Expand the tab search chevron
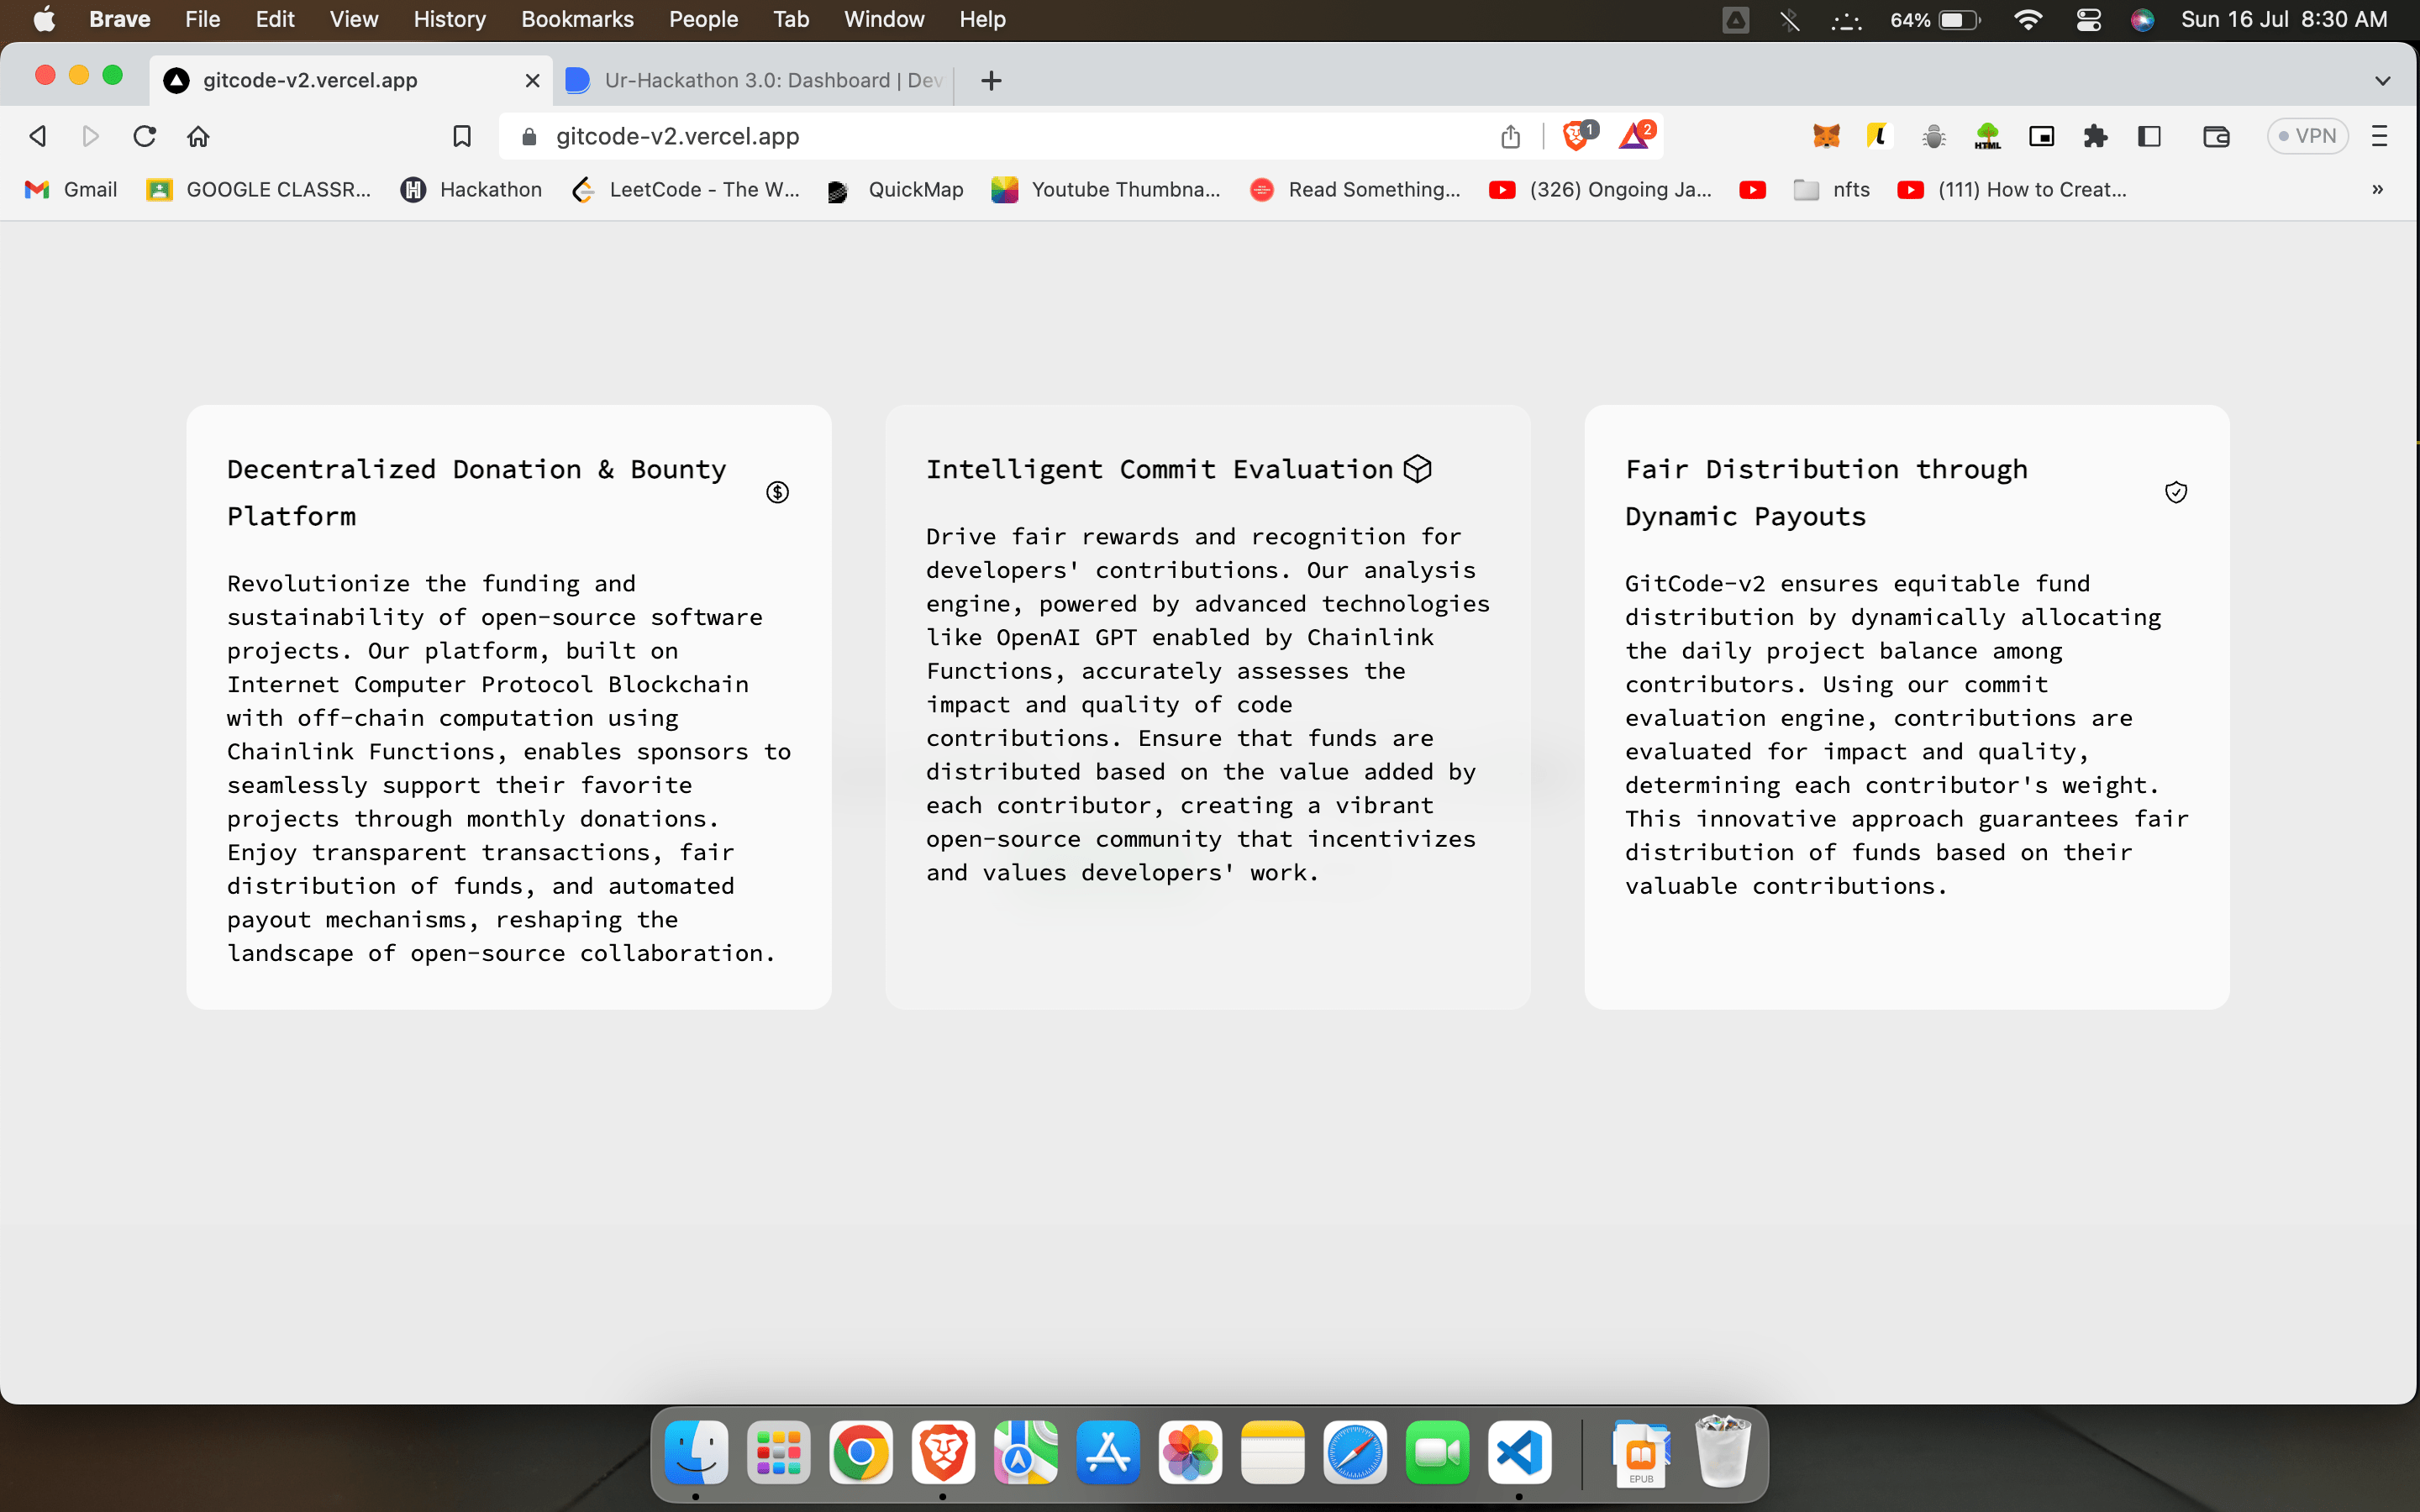2420x1512 pixels. [x=2382, y=80]
